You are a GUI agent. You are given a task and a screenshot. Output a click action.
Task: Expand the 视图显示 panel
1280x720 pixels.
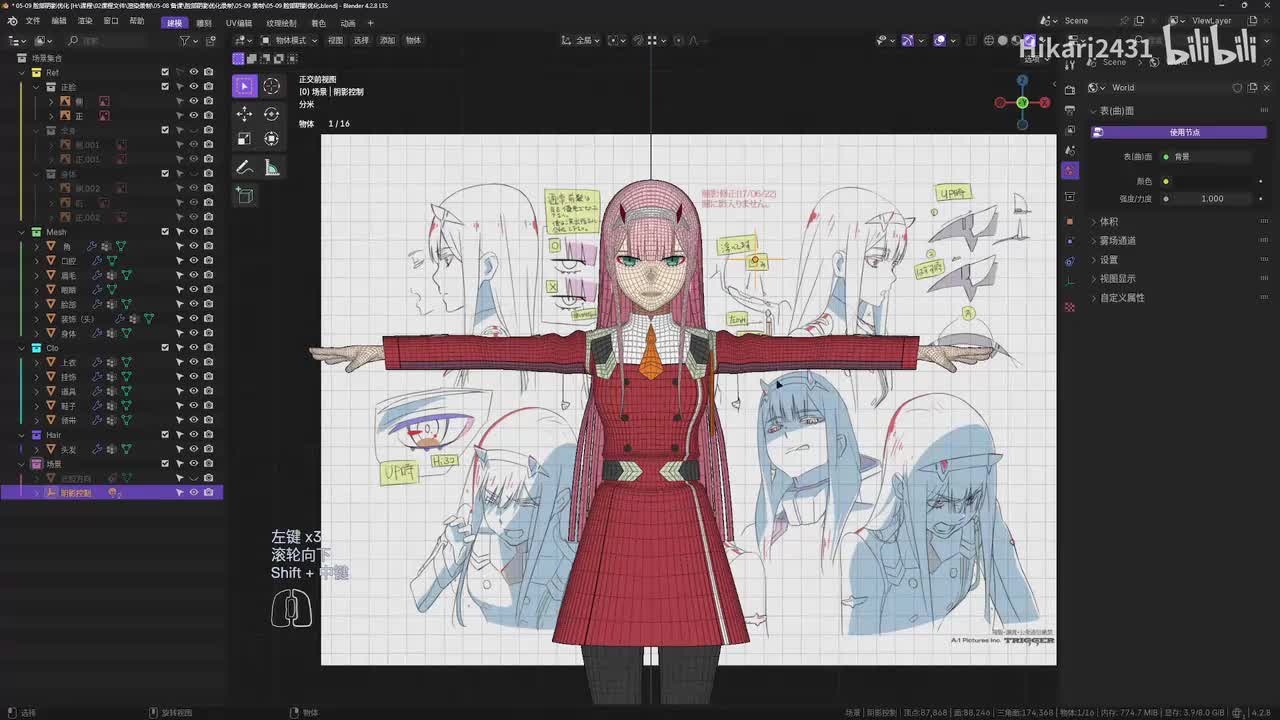[x=1117, y=279]
